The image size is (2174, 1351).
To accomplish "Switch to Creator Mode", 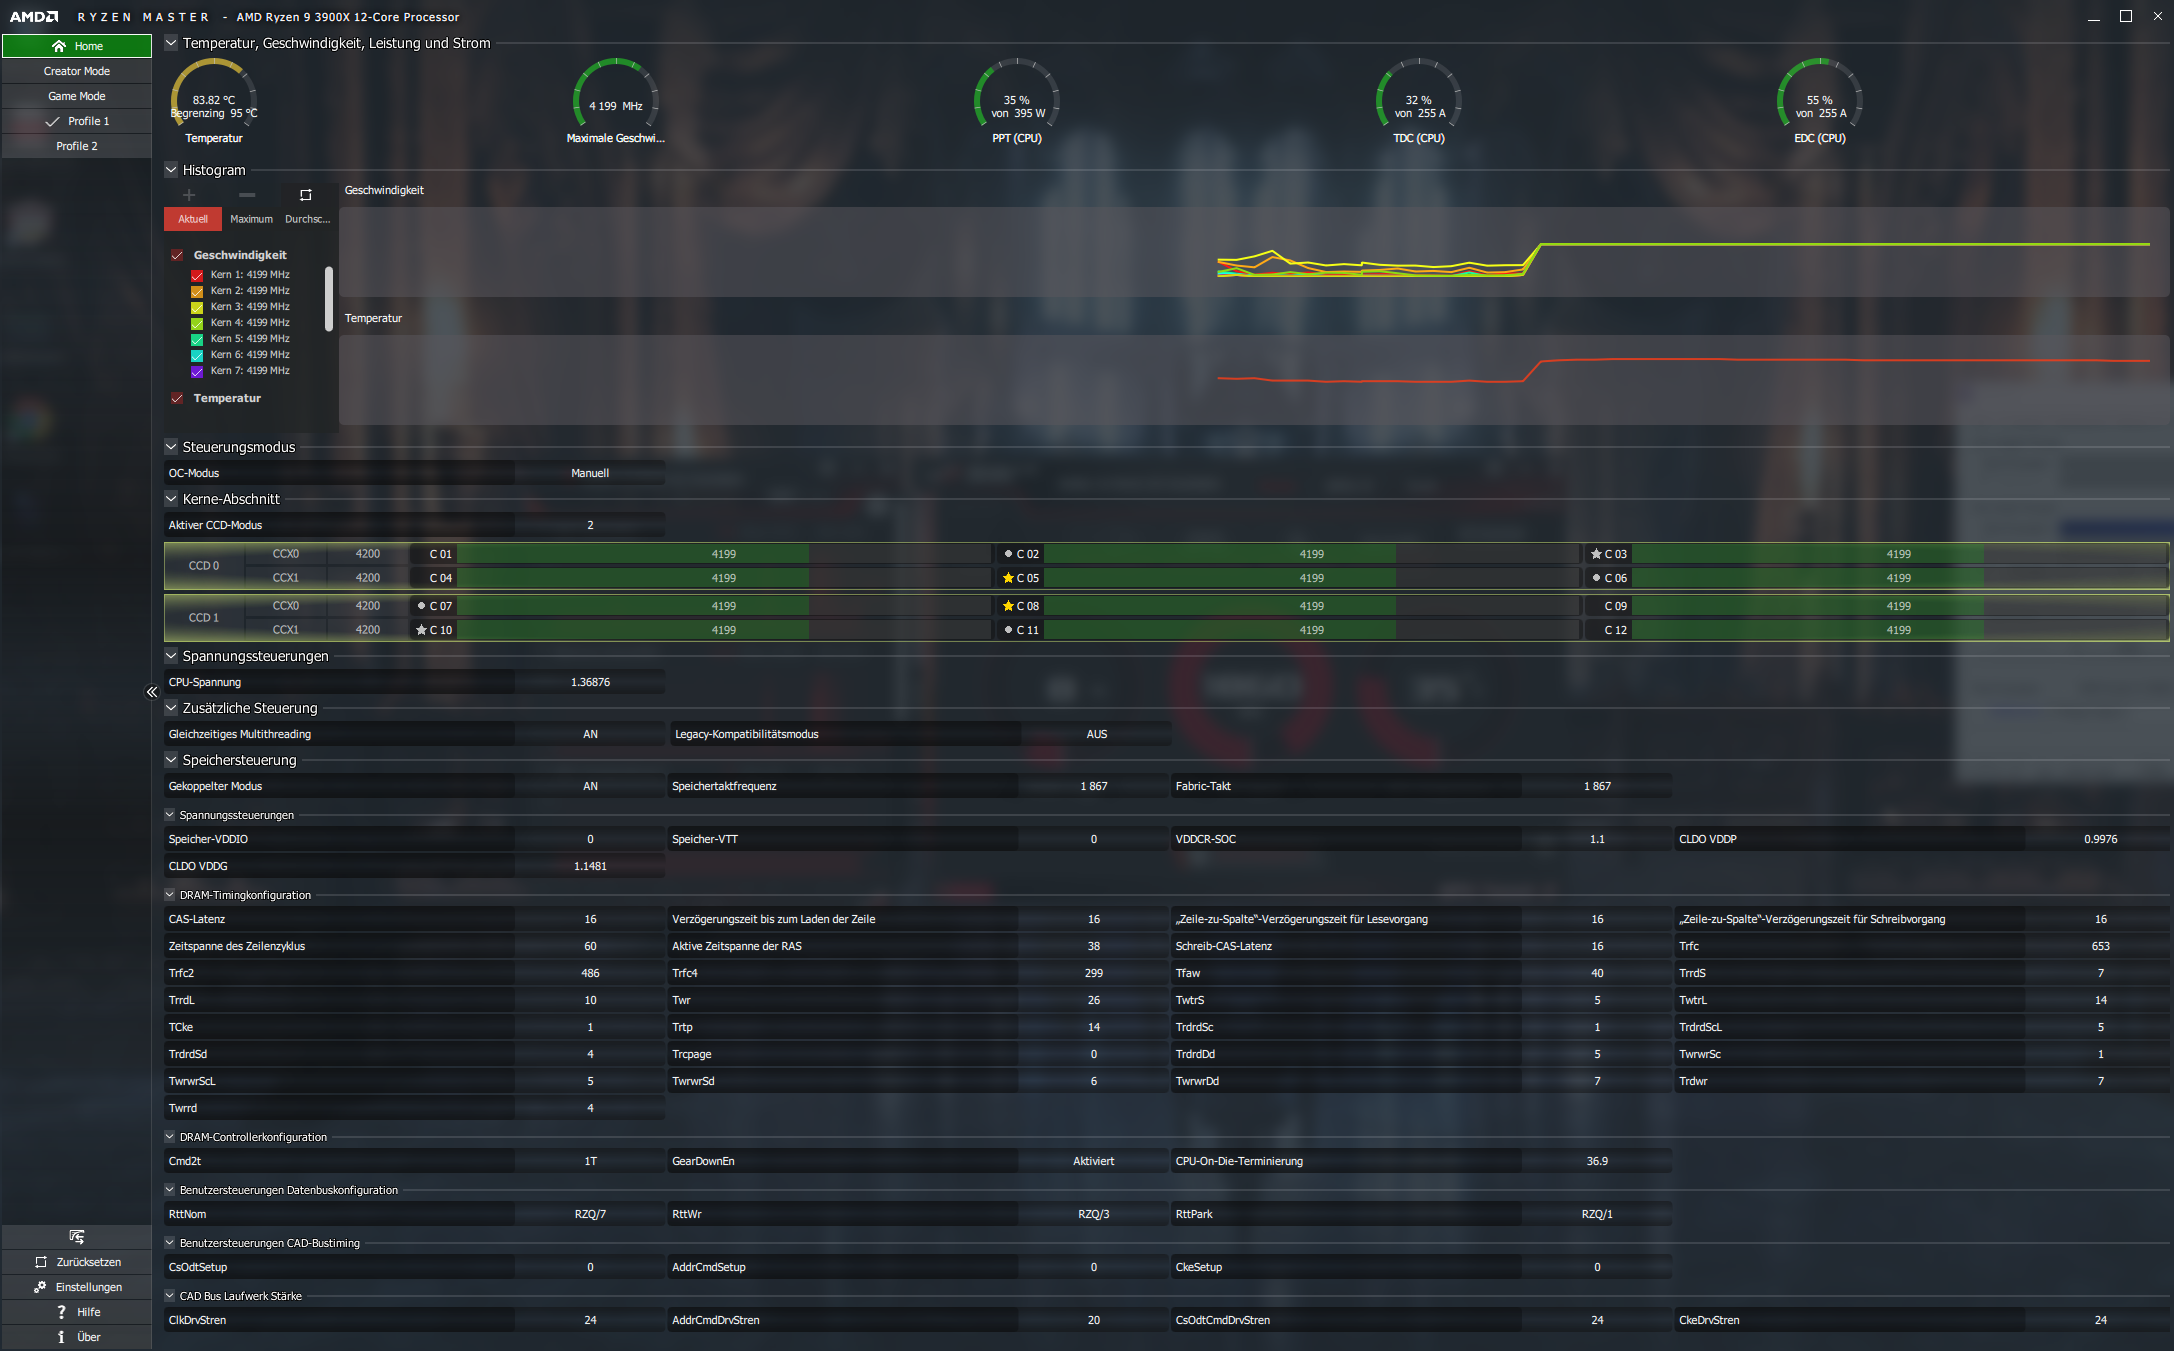I will tap(77, 71).
